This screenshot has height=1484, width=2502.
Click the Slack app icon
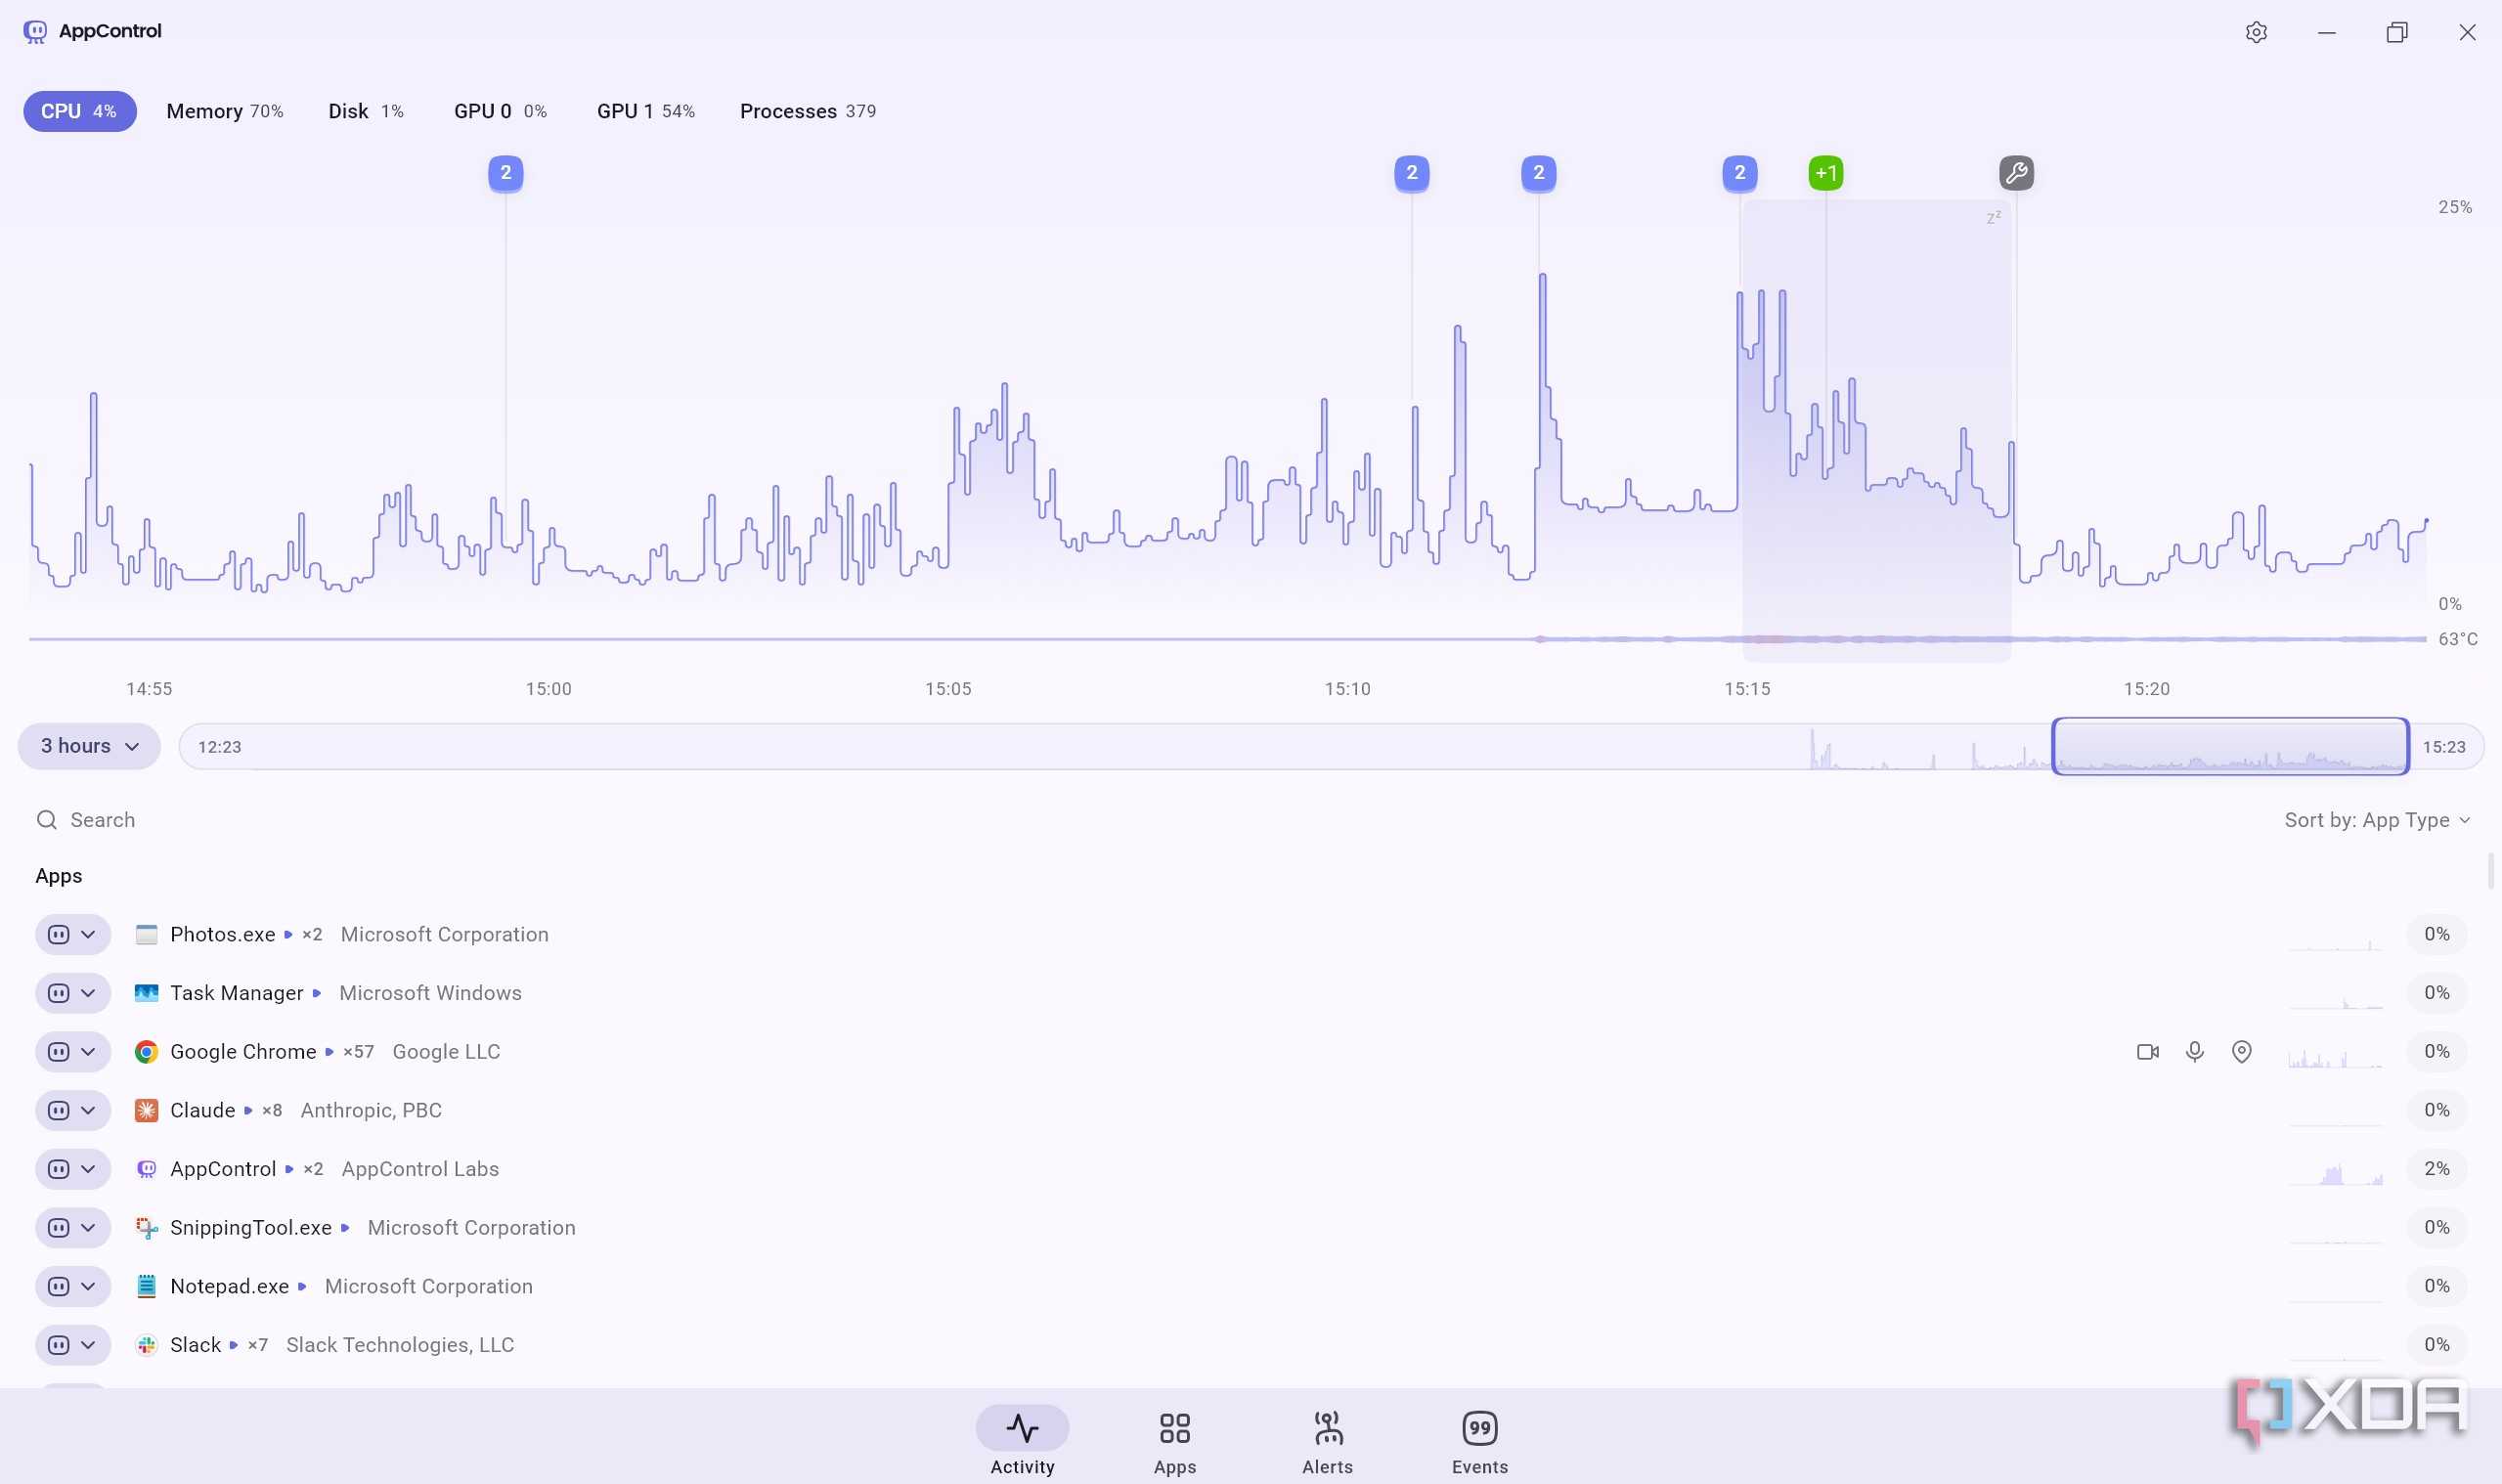(x=146, y=1345)
